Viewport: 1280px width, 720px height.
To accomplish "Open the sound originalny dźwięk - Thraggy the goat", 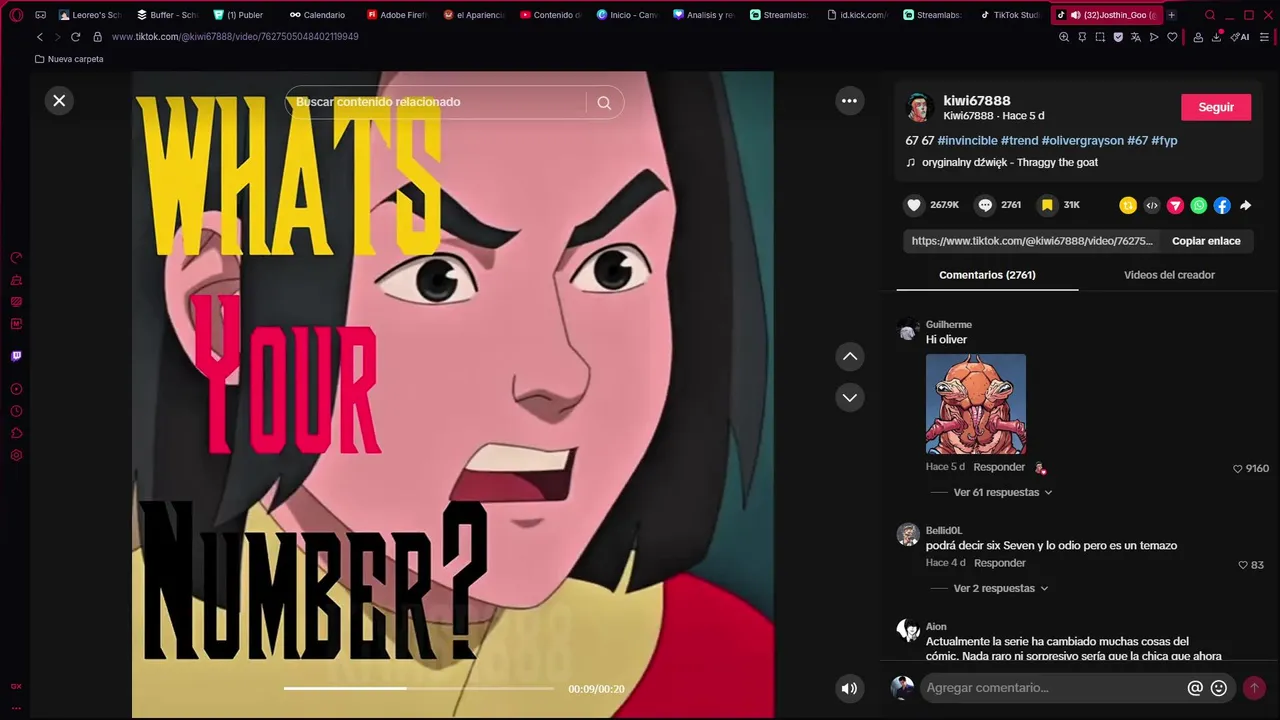I will pos(1010,162).
